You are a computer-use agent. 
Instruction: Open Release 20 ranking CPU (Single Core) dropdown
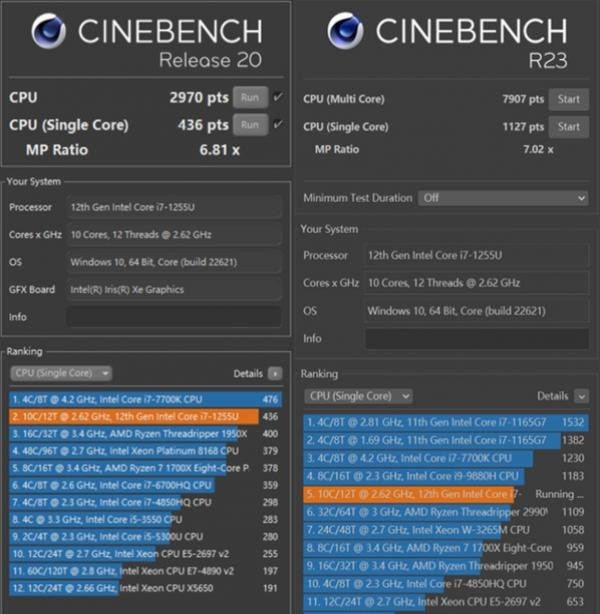[61, 373]
